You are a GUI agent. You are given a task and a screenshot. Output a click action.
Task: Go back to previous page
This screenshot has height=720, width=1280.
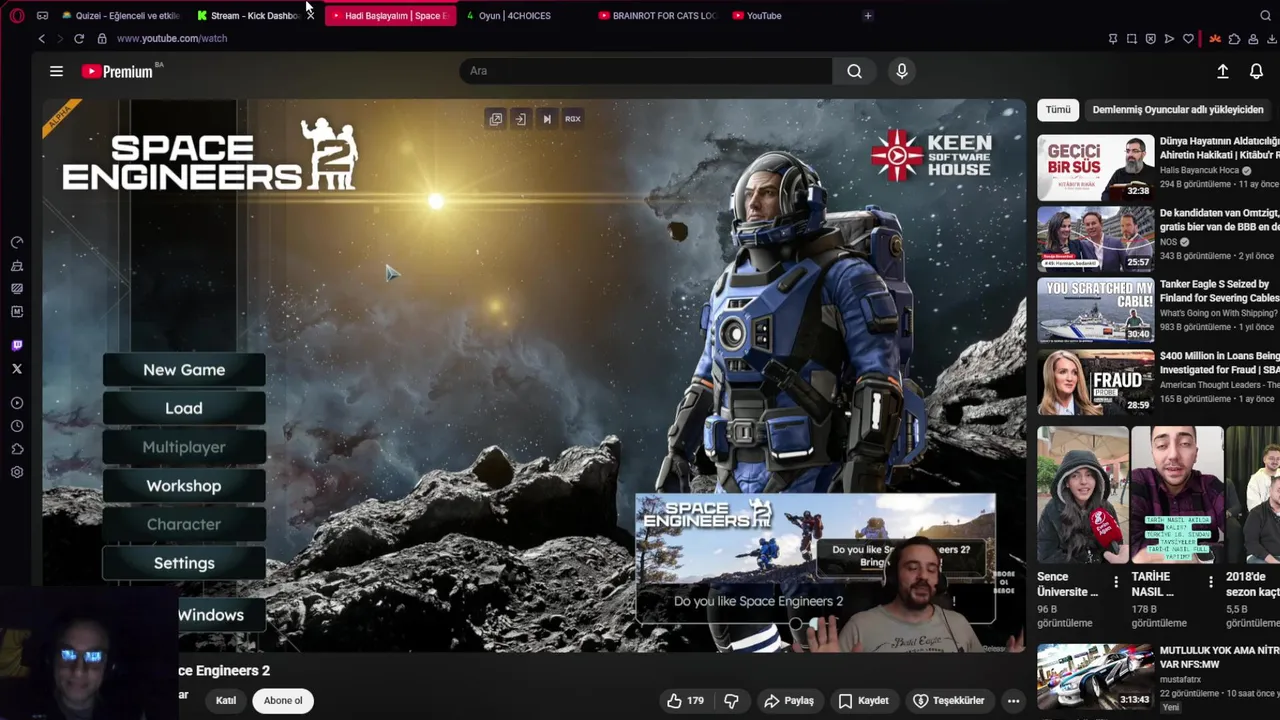pyautogui.click(x=41, y=38)
